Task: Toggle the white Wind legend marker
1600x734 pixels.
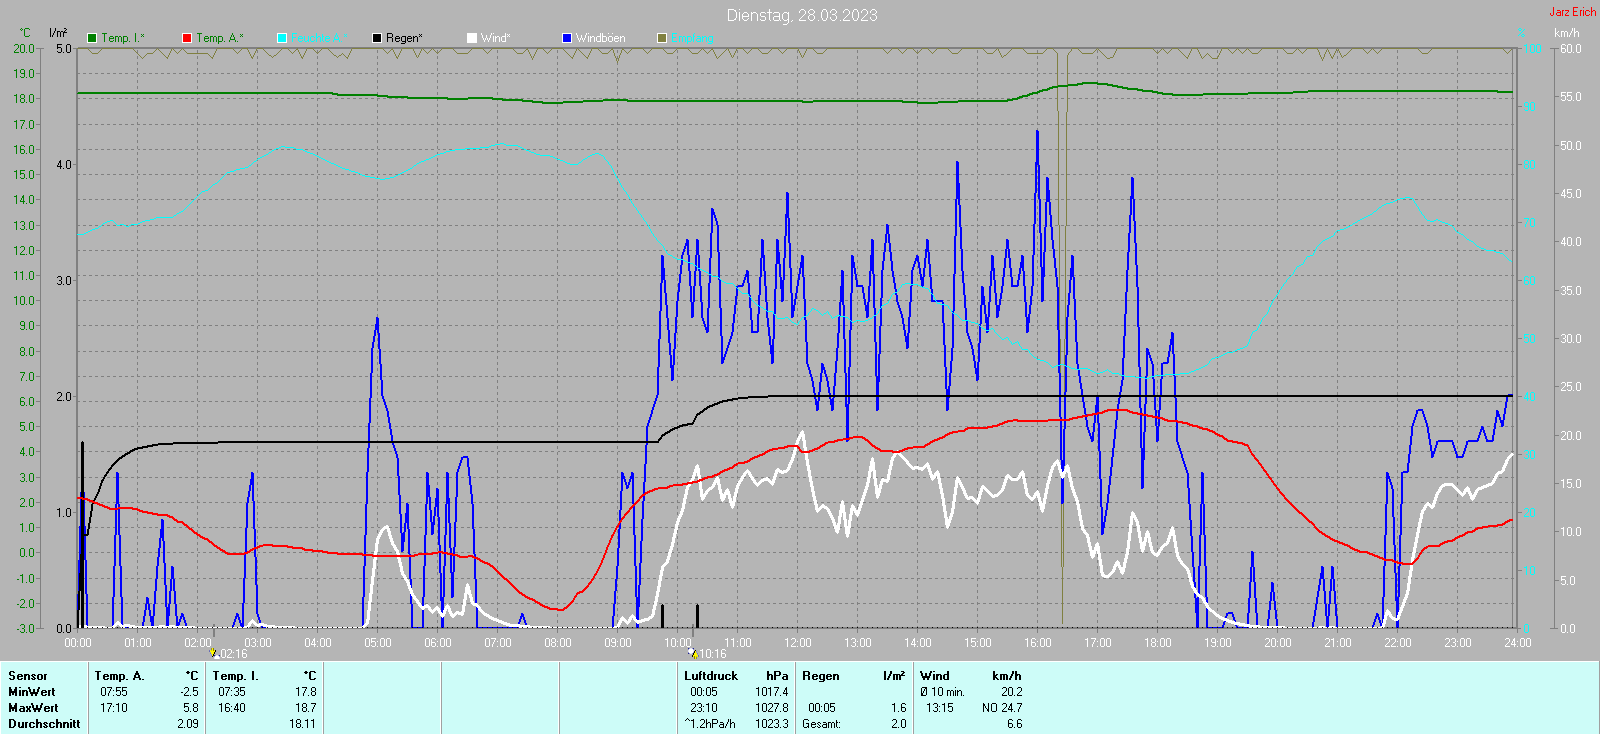Action: 472,38
